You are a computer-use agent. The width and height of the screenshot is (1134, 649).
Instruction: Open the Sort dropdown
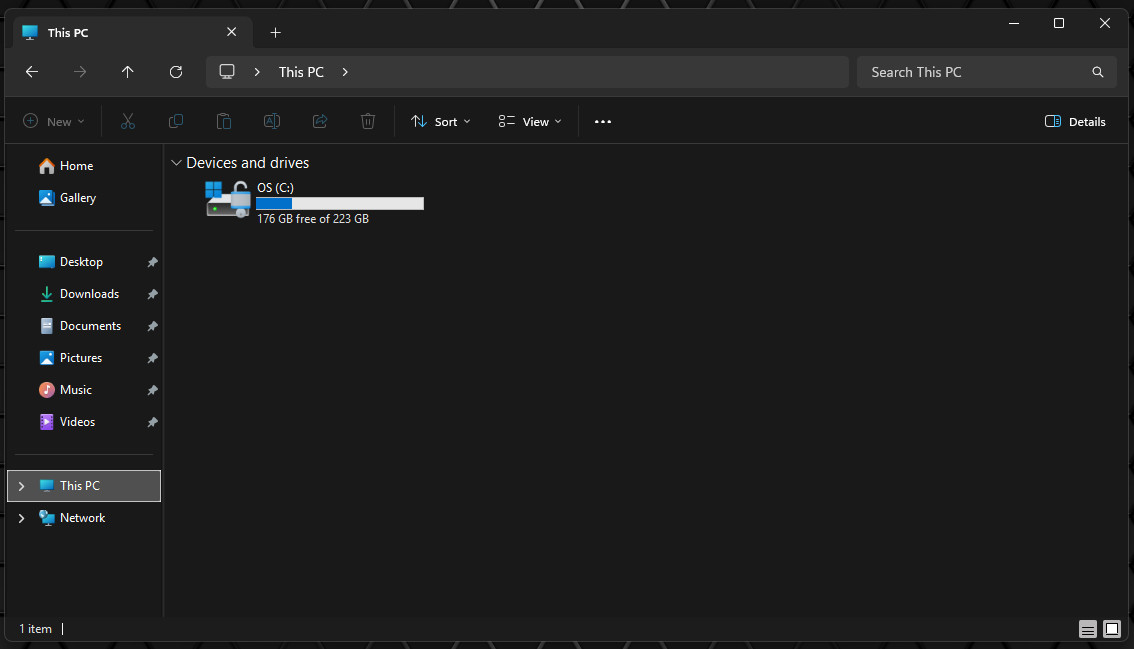441,122
